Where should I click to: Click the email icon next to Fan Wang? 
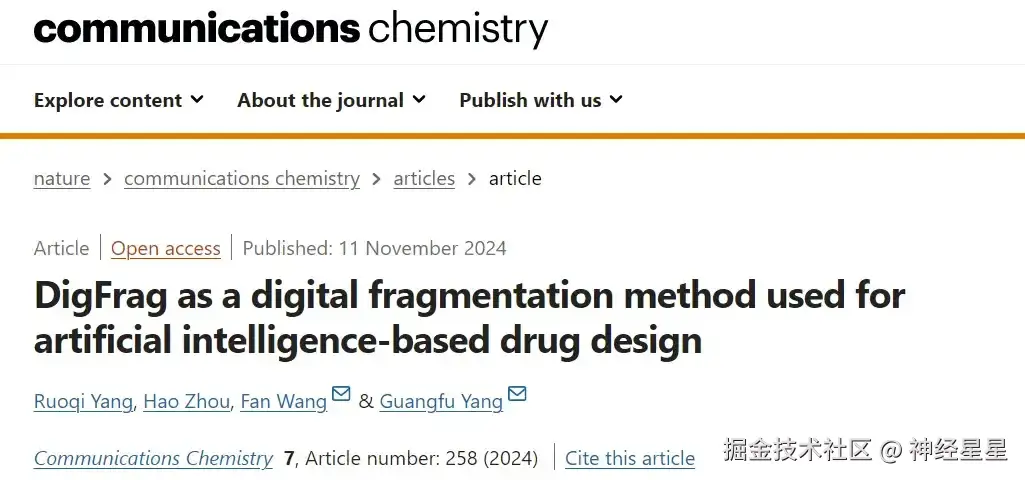tap(341, 395)
